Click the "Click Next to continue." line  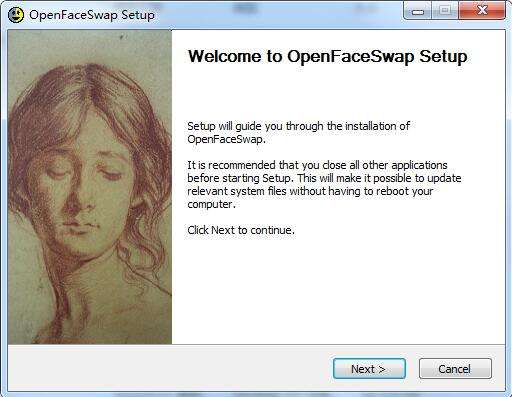(241, 230)
